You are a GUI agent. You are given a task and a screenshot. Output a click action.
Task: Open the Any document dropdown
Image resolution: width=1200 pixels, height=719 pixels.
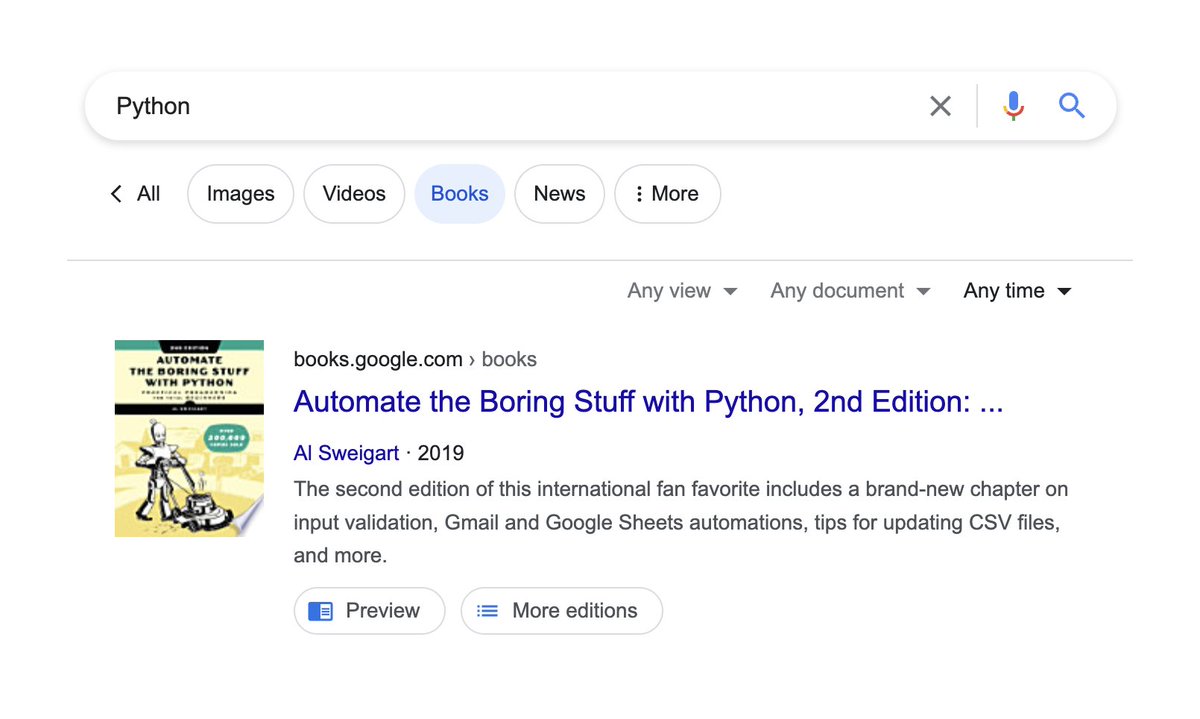point(850,291)
